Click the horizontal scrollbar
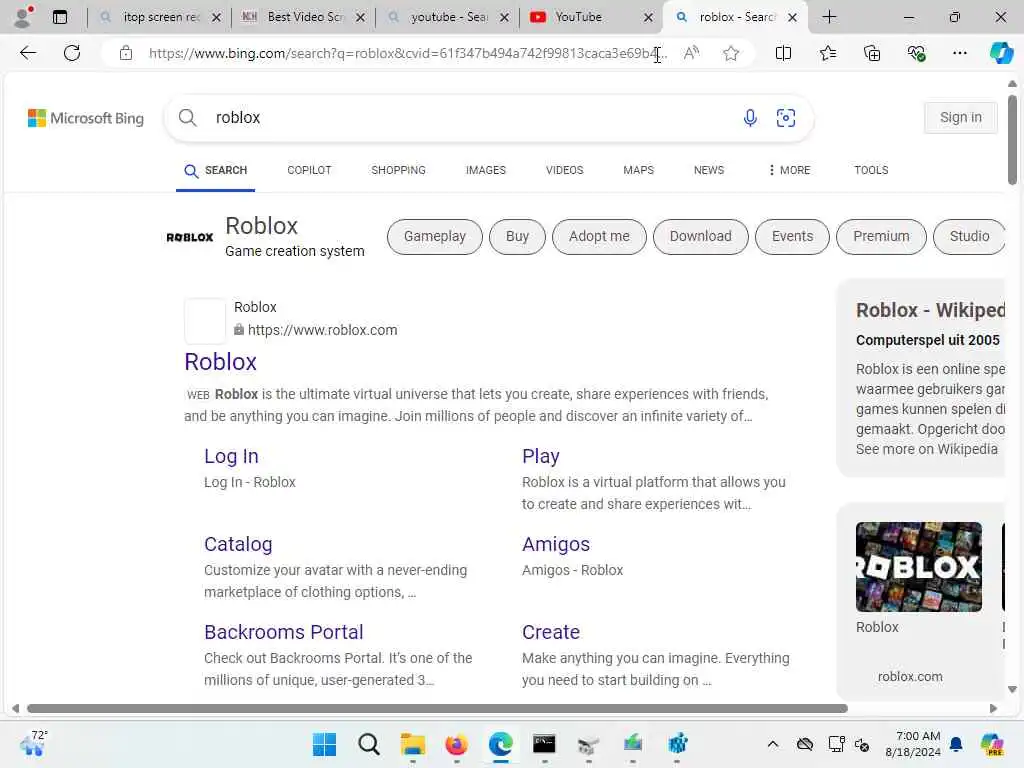 (x=438, y=709)
